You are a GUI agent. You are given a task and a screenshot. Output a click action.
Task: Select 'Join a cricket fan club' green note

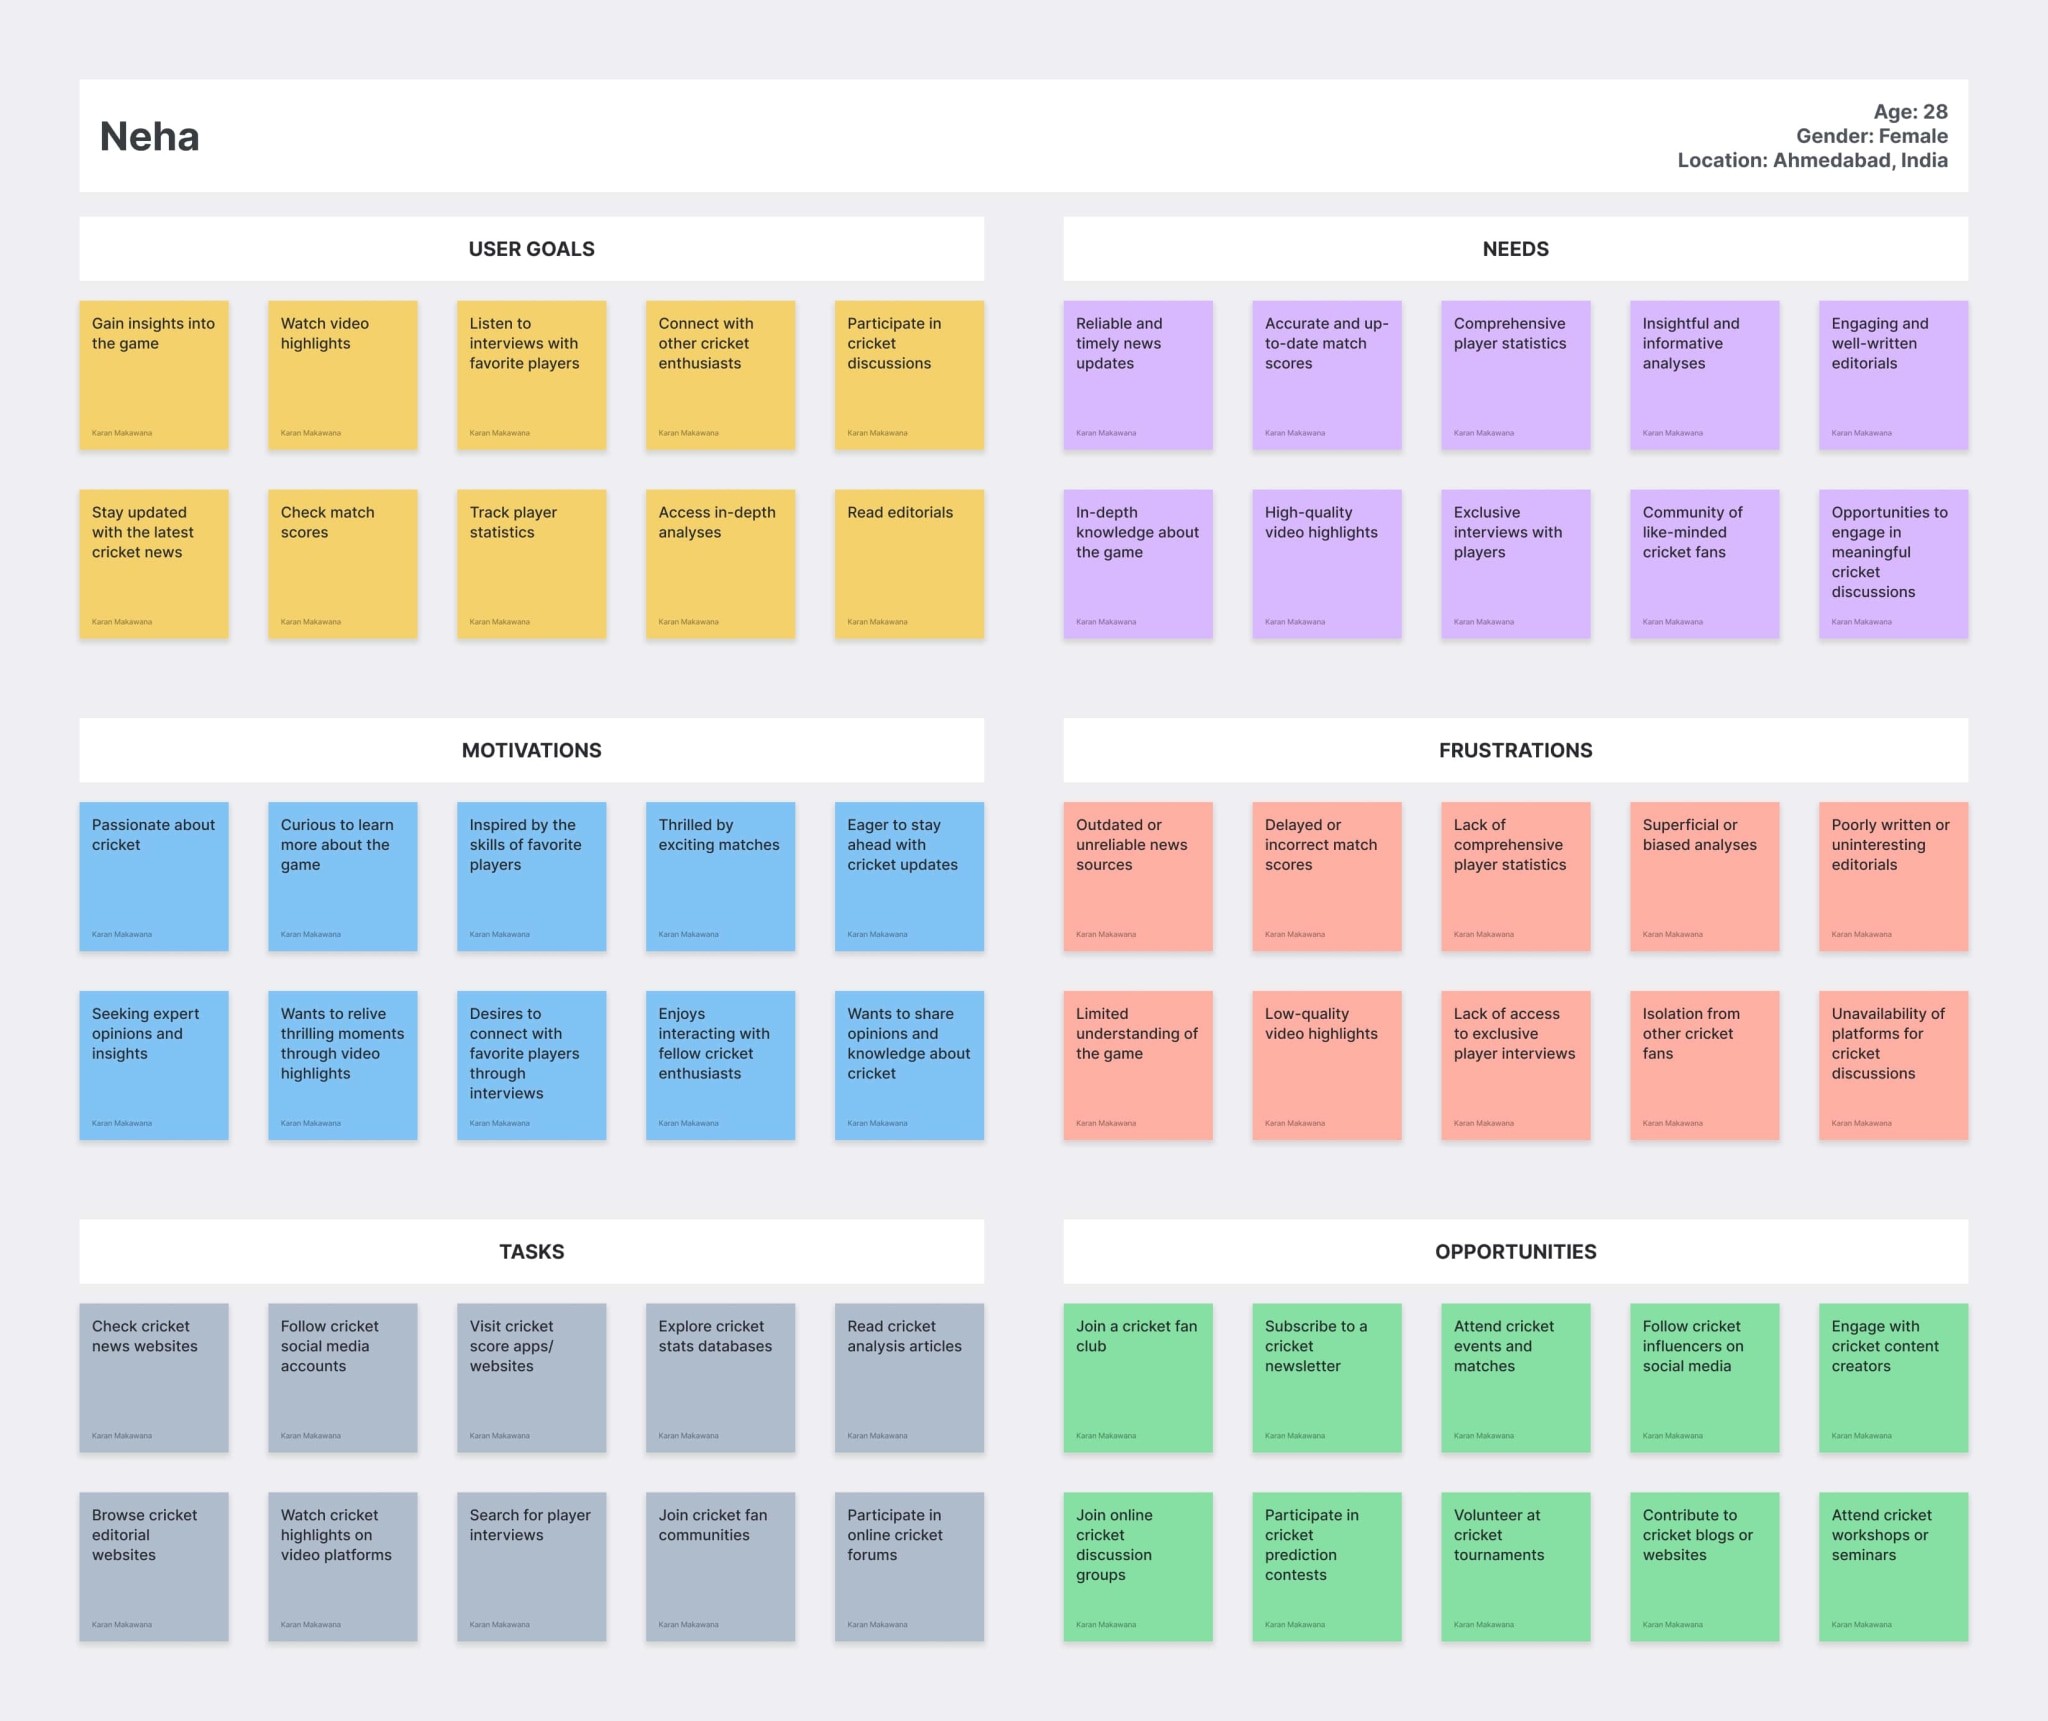[1138, 1377]
